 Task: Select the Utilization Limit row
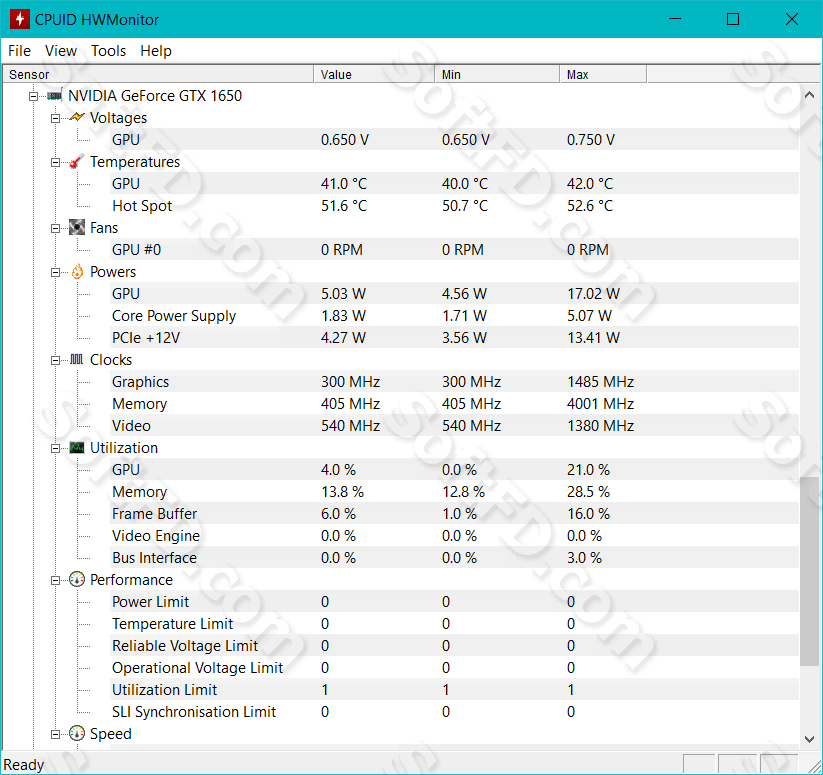[455, 689]
